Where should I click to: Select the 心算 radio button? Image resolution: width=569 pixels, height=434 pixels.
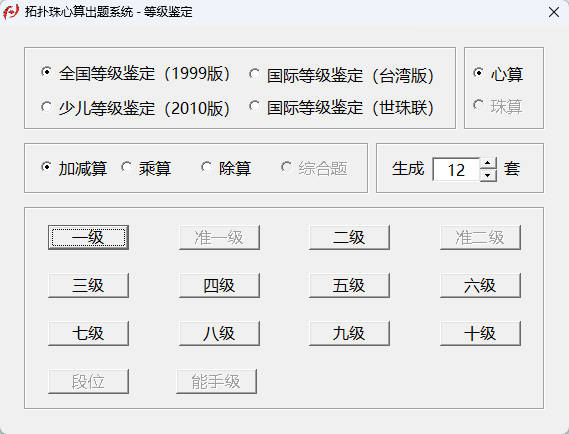pos(498,74)
